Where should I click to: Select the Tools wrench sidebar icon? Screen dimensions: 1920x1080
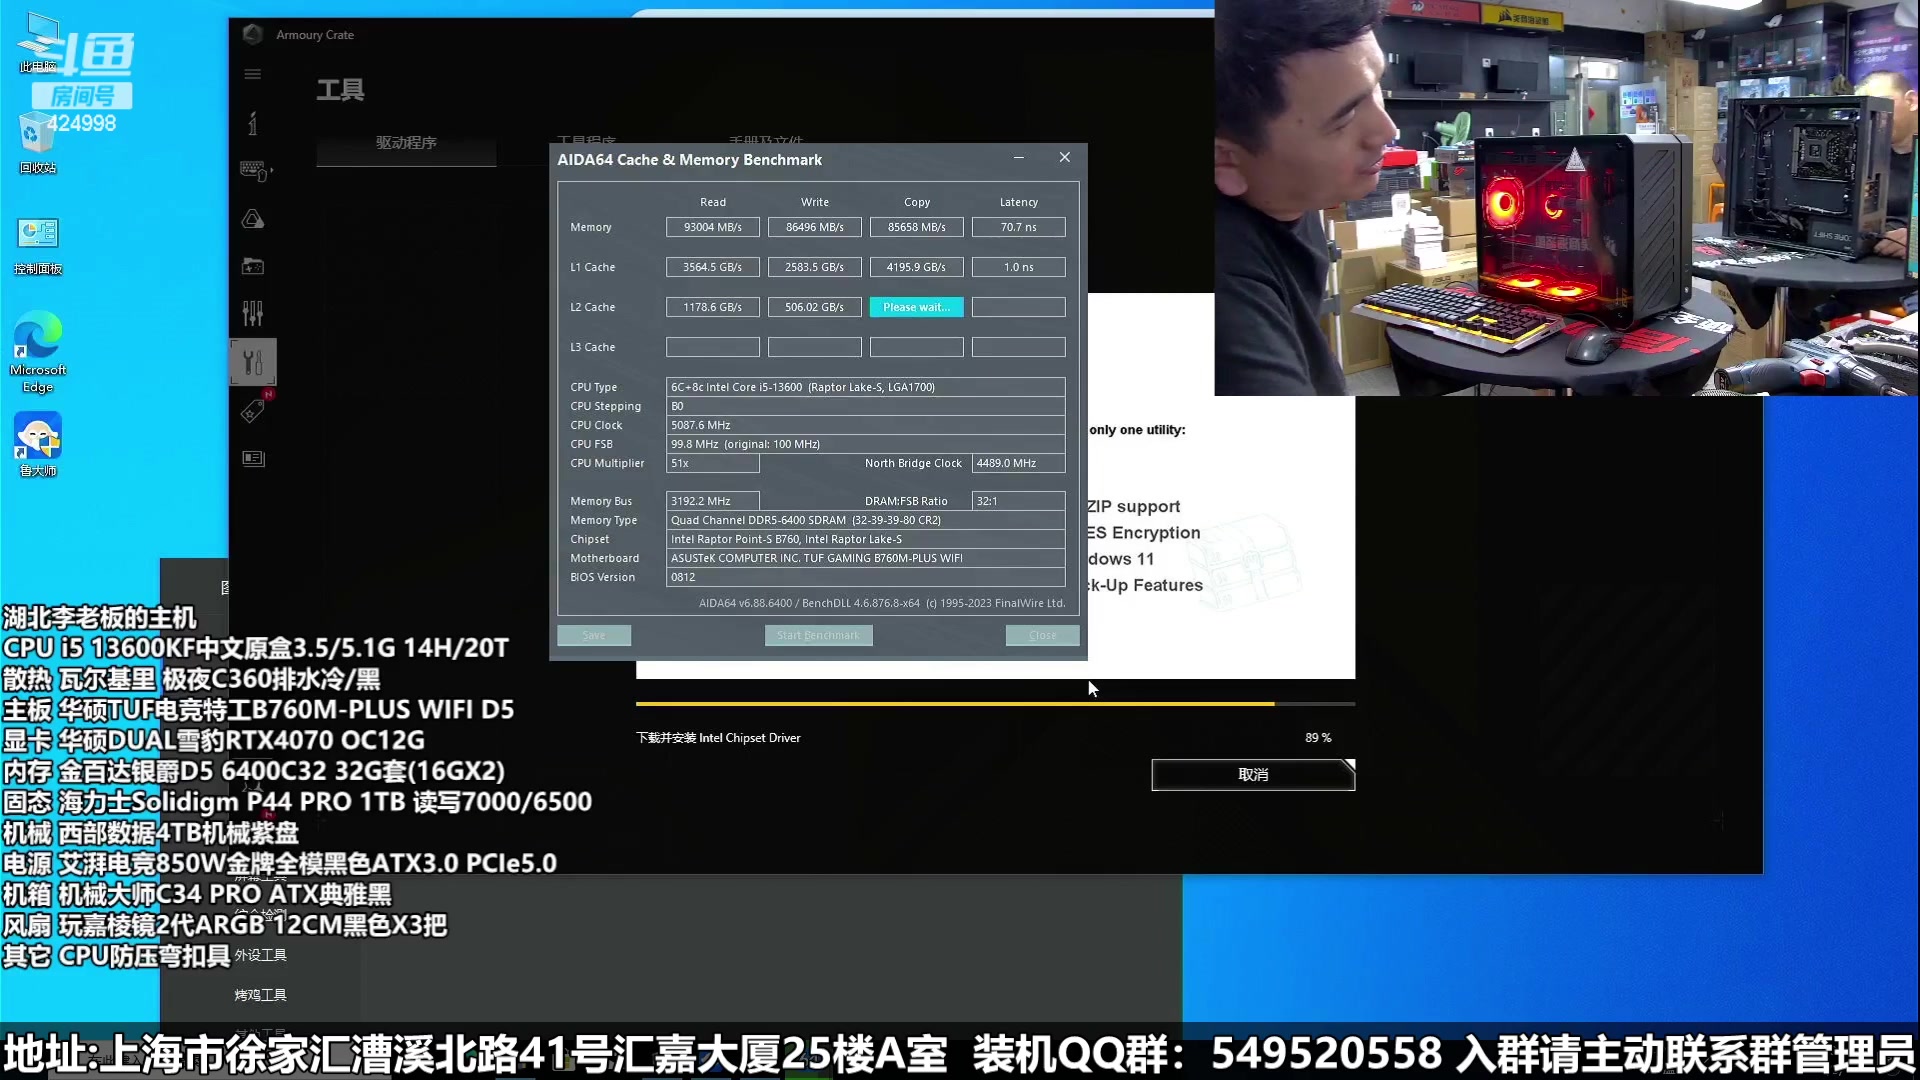[x=253, y=362]
